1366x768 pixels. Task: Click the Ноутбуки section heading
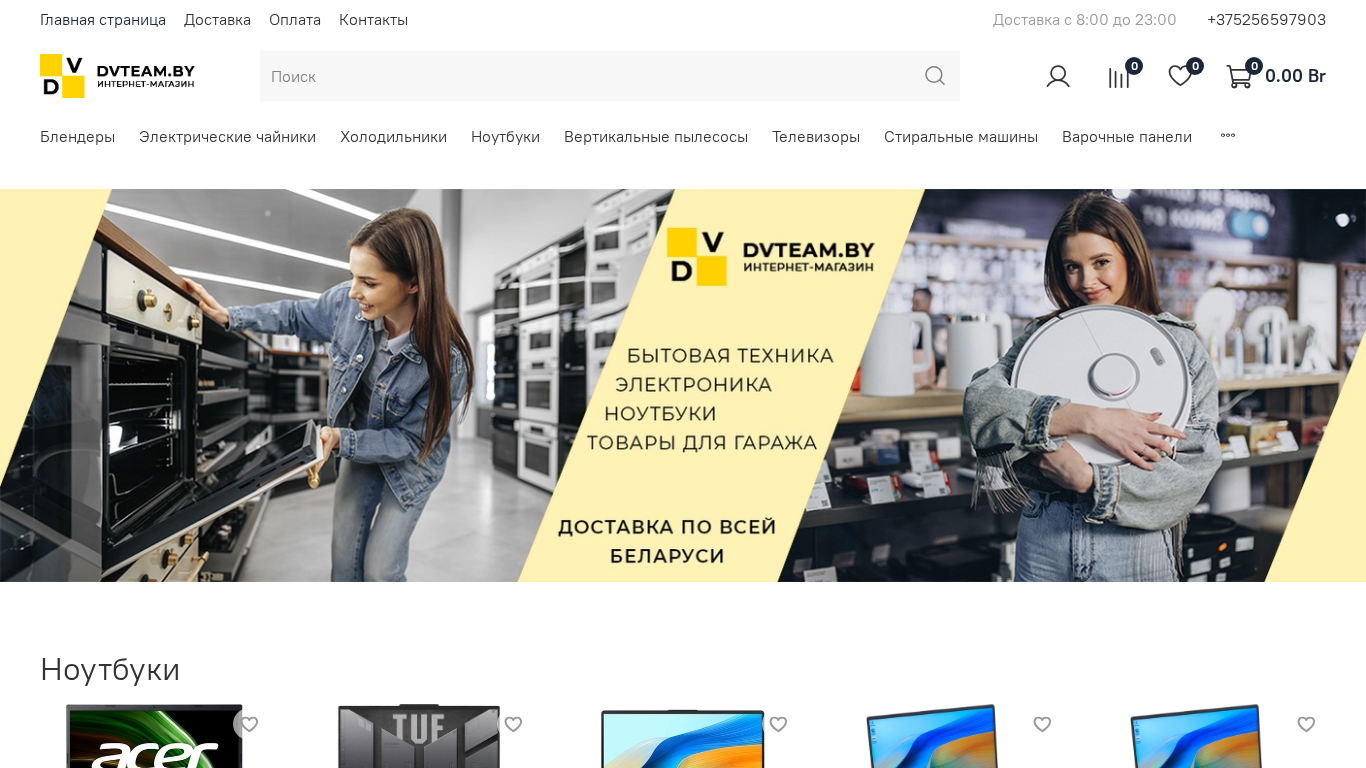[110, 669]
